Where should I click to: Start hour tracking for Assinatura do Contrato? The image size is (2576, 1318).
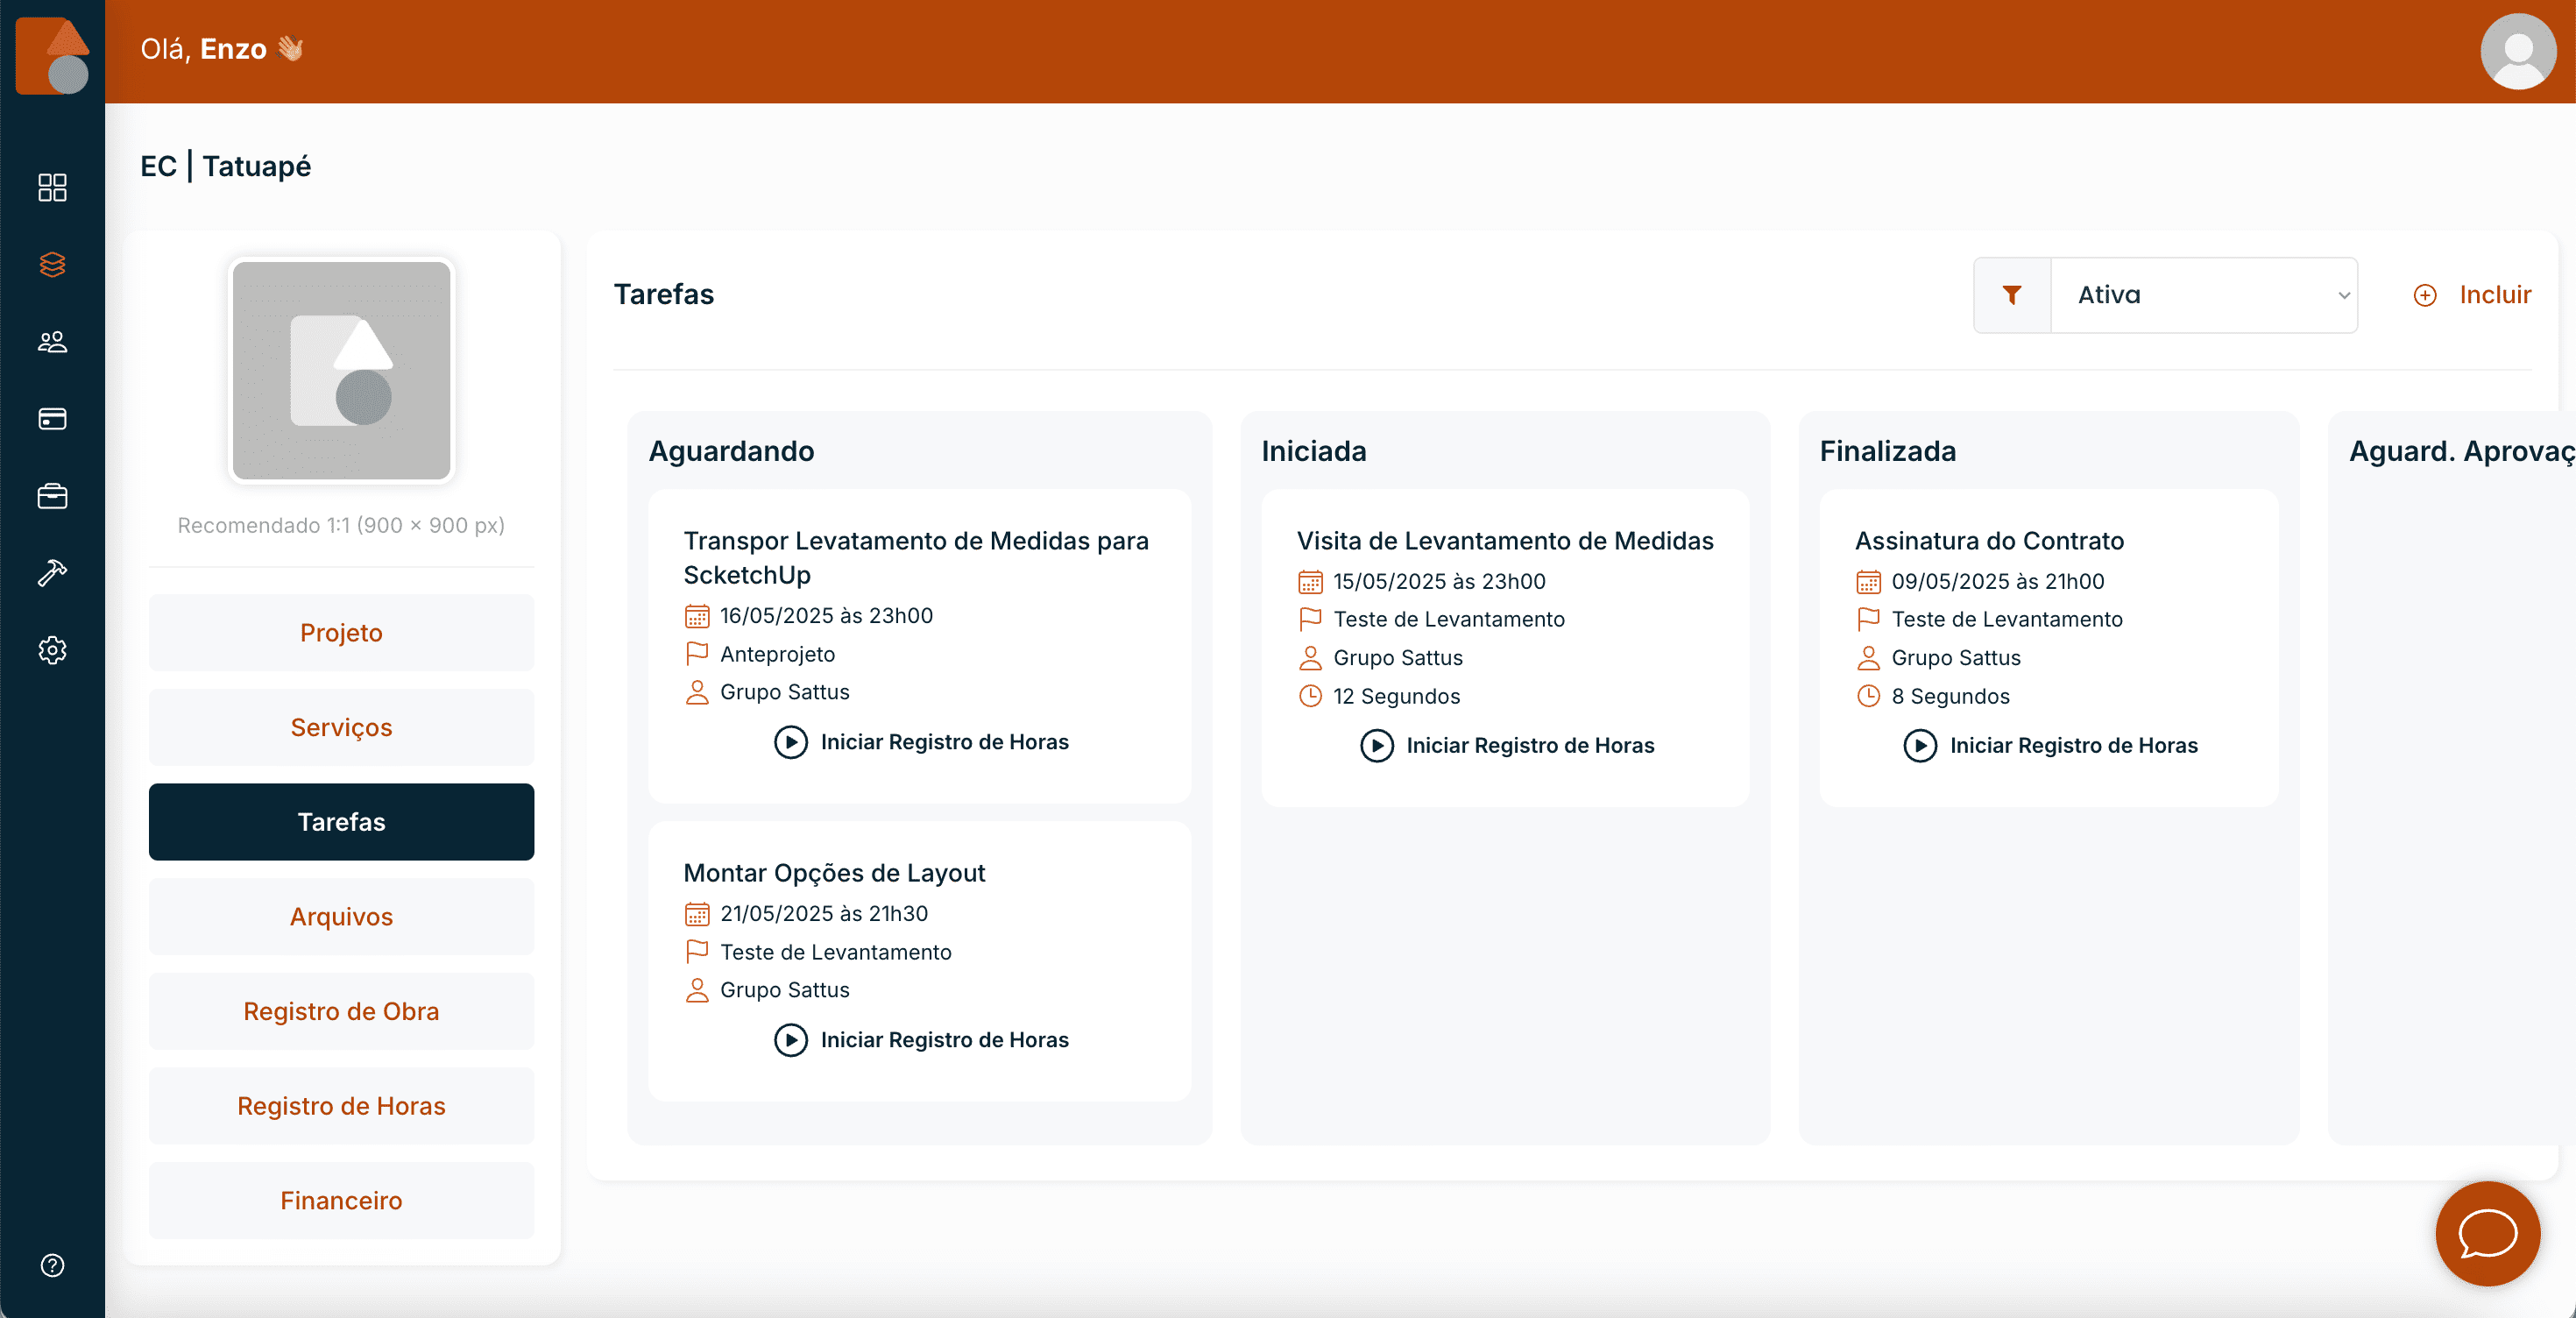click(2049, 745)
